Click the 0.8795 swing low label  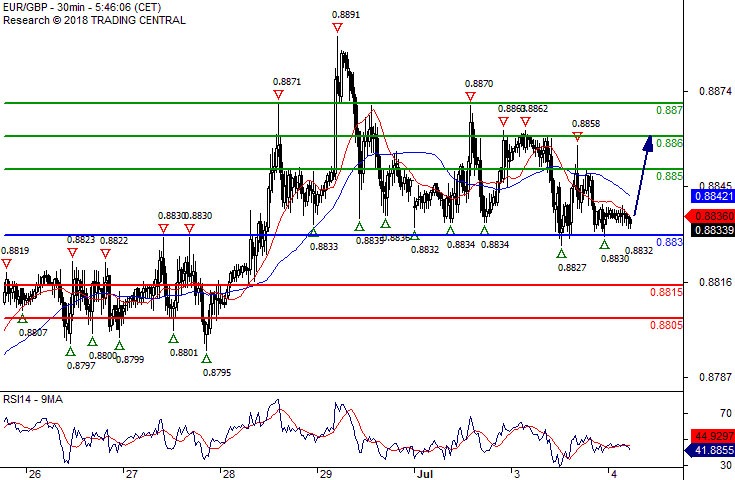tap(217, 373)
